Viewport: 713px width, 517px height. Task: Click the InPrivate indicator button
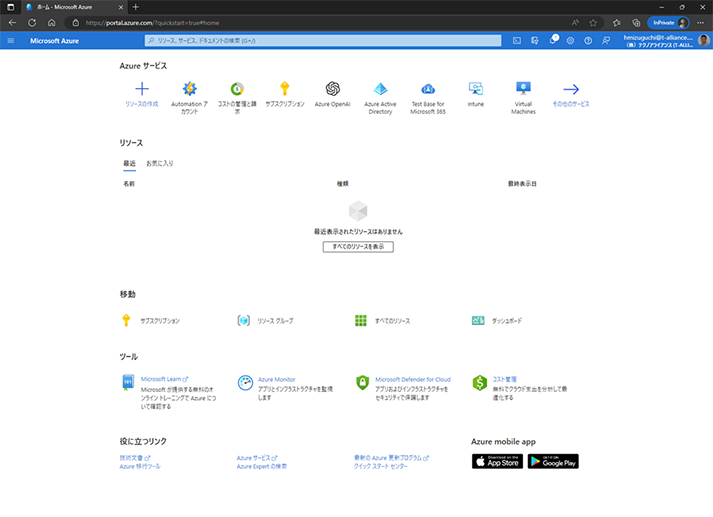[x=668, y=23]
